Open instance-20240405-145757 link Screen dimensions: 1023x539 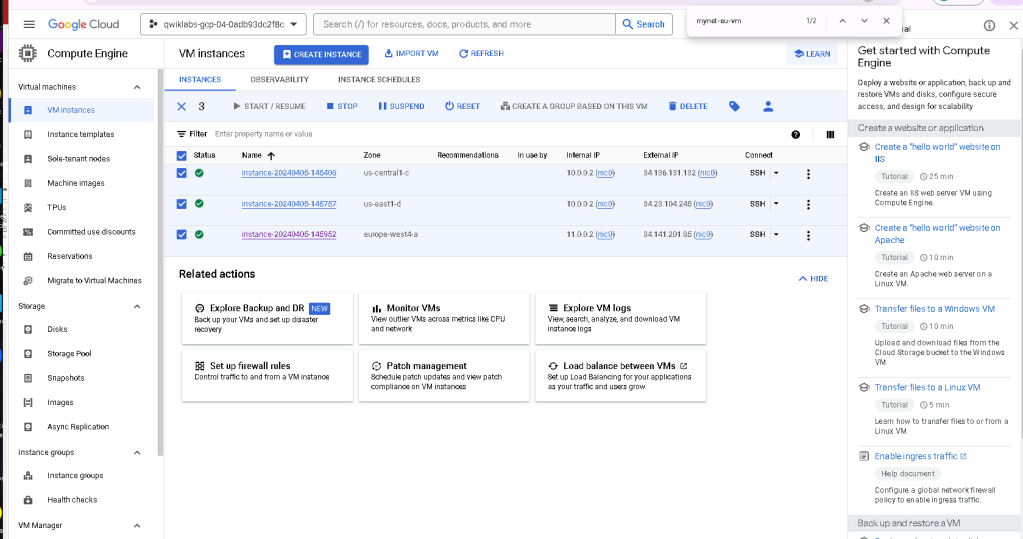click(x=288, y=204)
